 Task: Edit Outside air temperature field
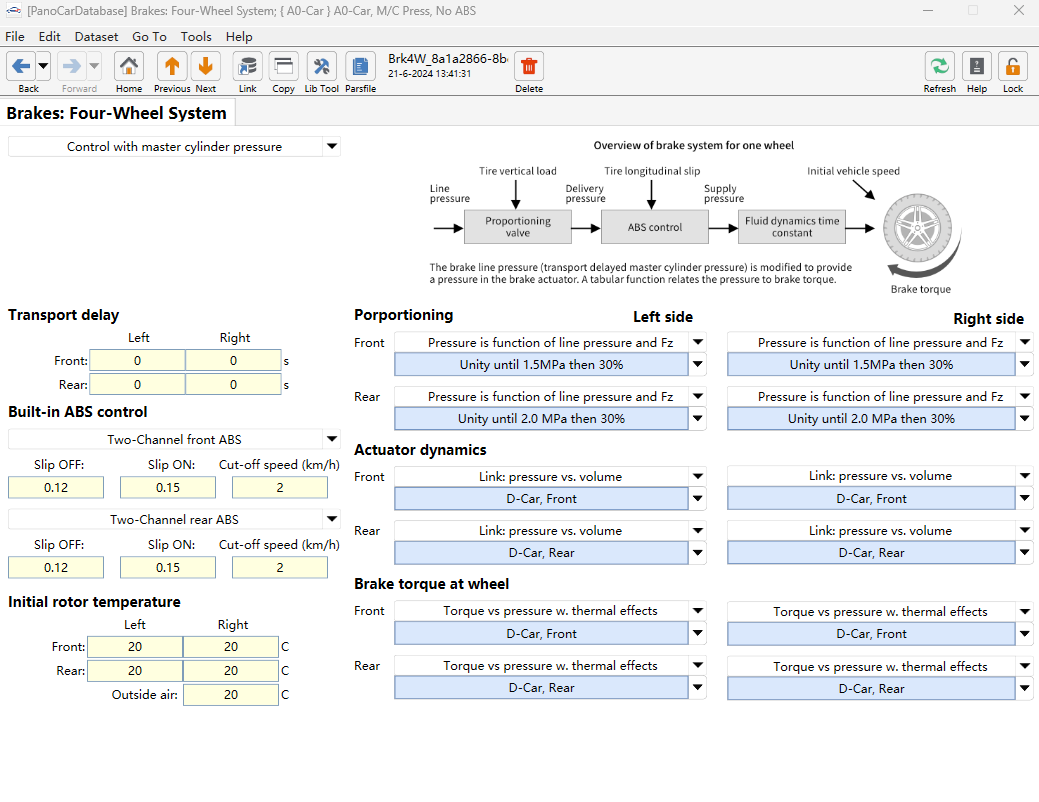click(231, 695)
